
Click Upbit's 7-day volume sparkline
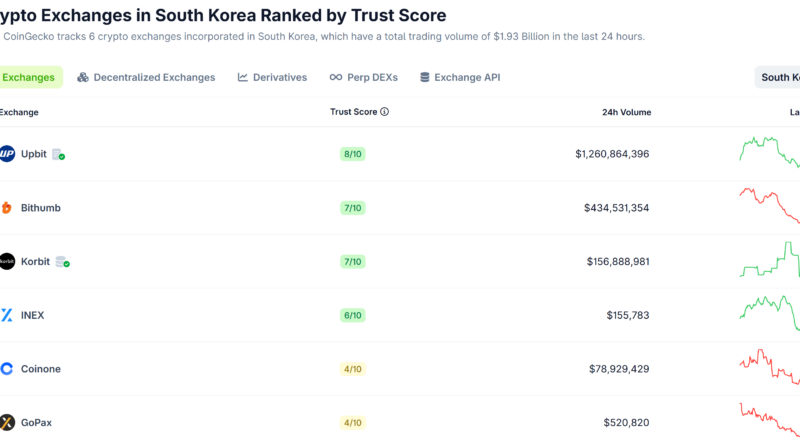[x=770, y=152]
